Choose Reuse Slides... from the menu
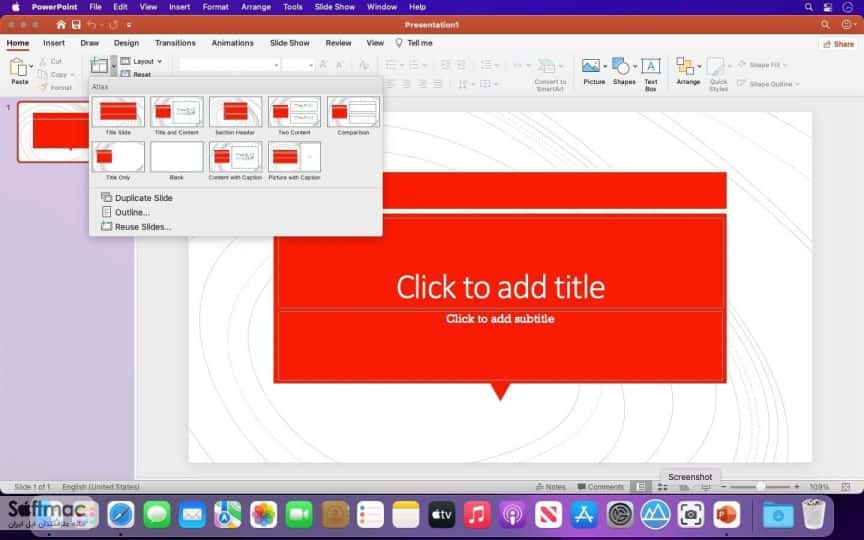864x540 pixels. [136, 226]
